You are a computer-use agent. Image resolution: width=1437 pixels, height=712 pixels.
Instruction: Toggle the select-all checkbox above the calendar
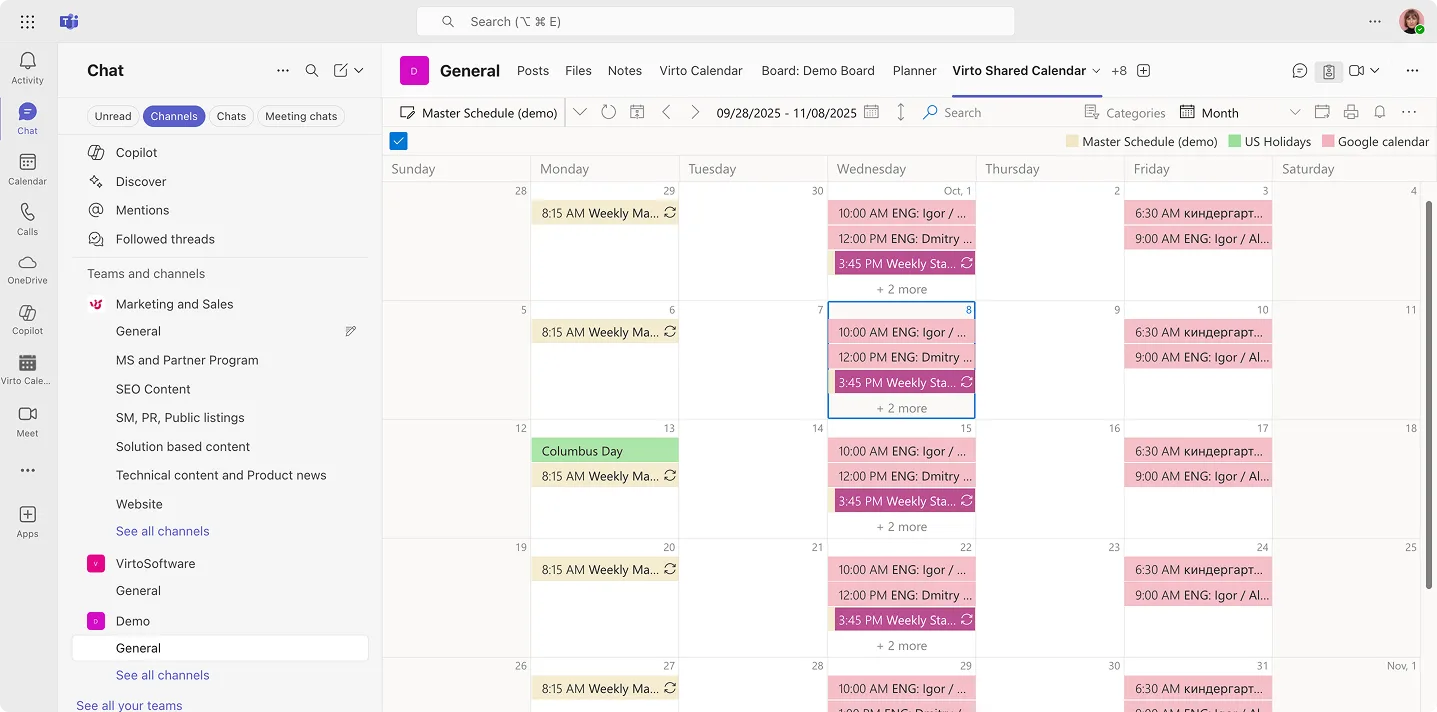click(x=398, y=140)
